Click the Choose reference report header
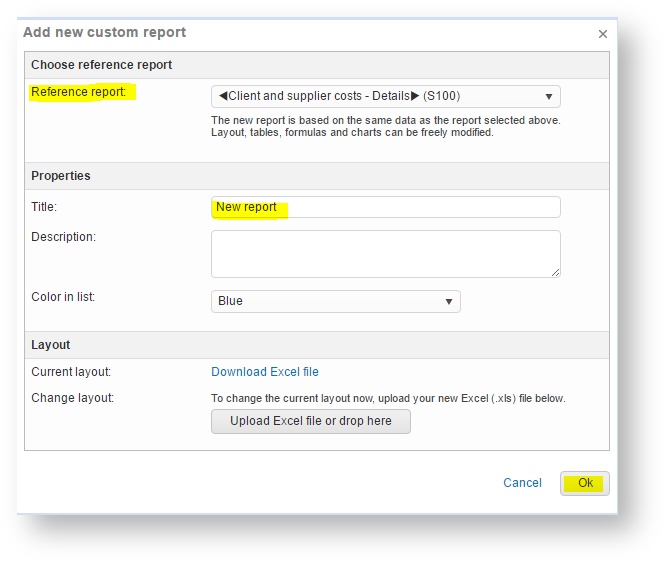 pyautogui.click(x=101, y=65)
